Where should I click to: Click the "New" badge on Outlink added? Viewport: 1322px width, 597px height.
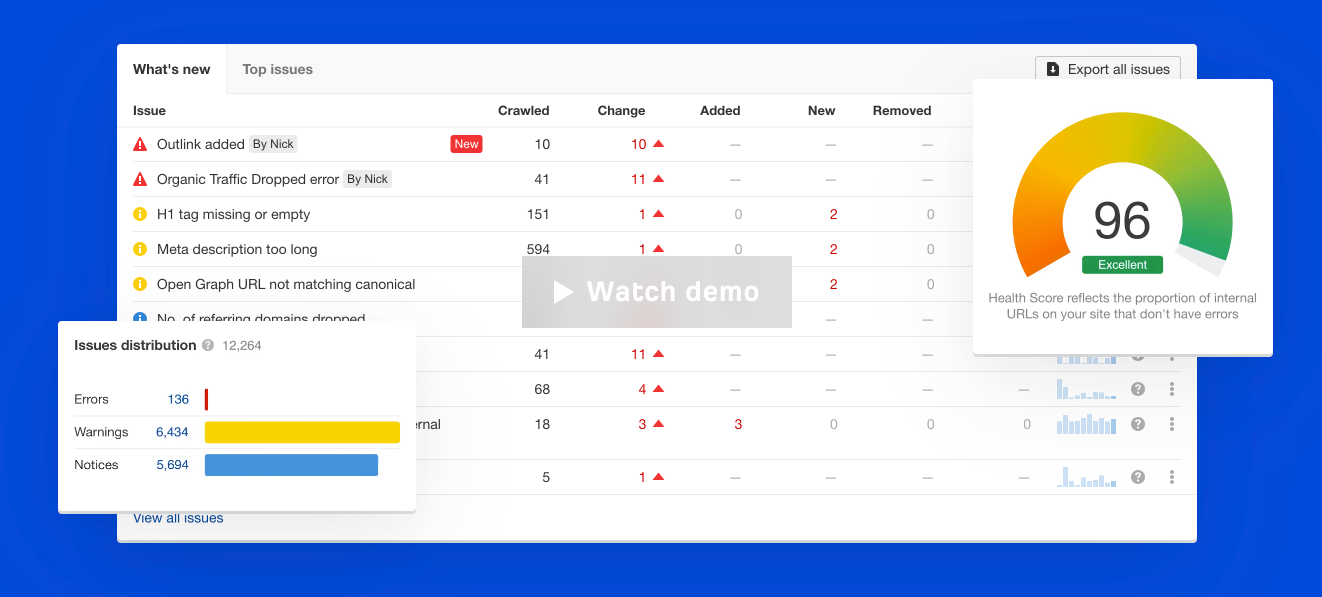click(466, 143)
